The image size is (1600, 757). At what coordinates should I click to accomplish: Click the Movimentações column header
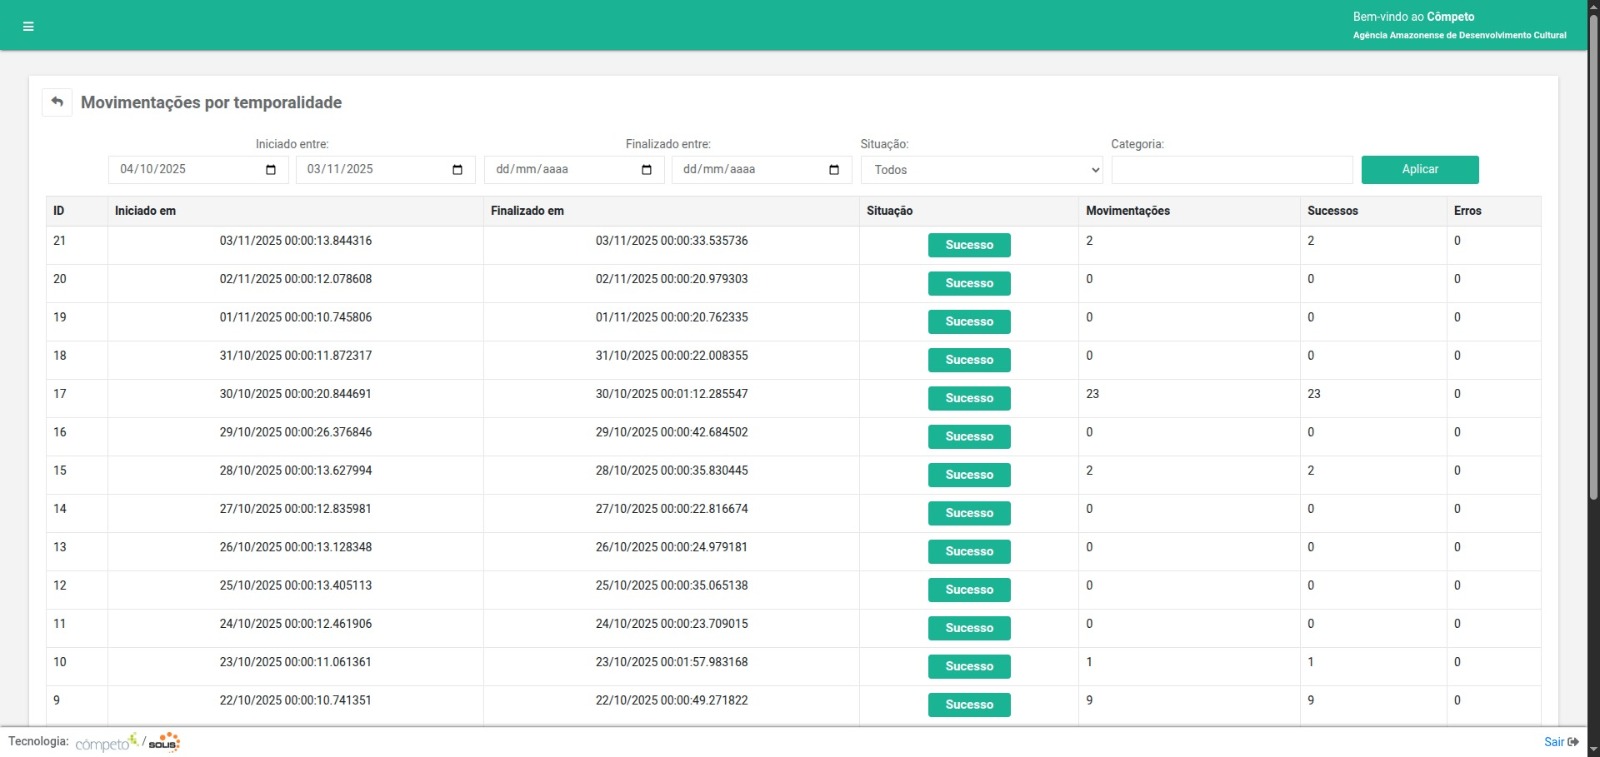point(1127,211)
